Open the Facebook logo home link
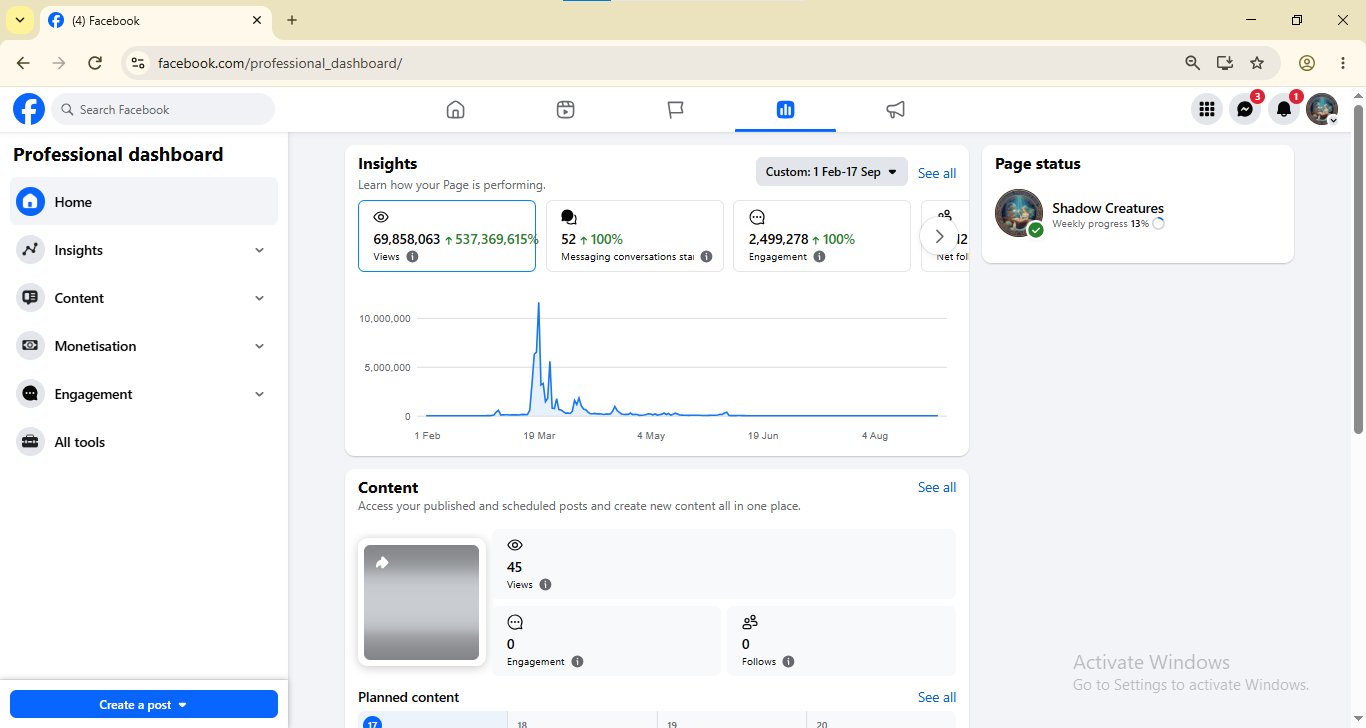This screenshot has width=1366, height=728. [29, 109]
